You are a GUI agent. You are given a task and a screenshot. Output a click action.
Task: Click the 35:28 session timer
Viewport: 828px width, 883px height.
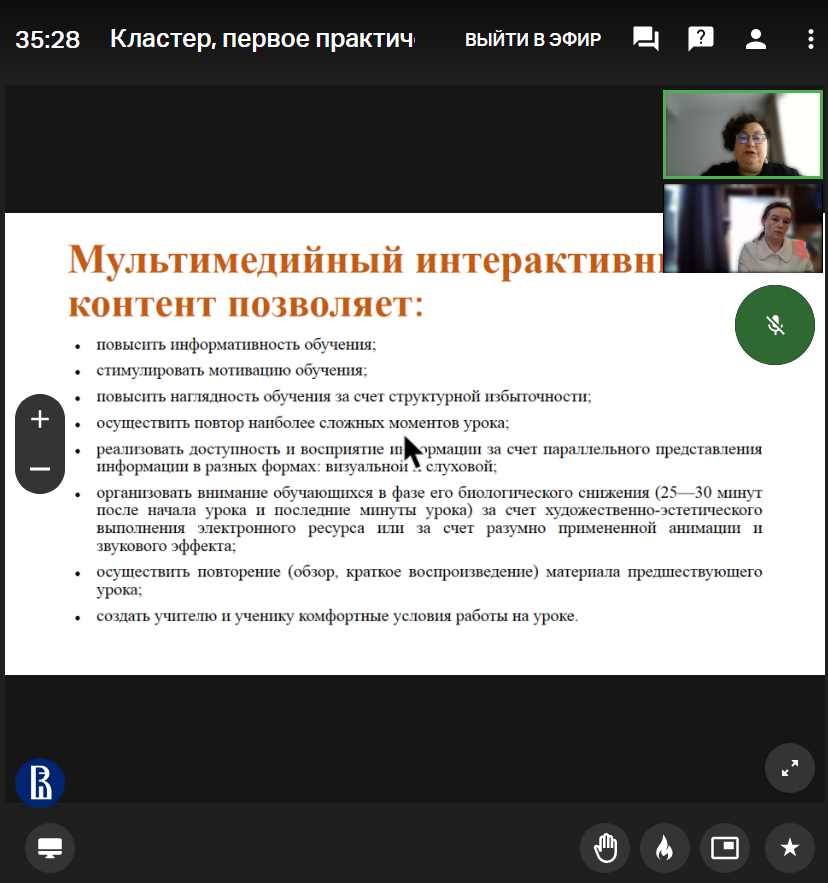(48, 40)
